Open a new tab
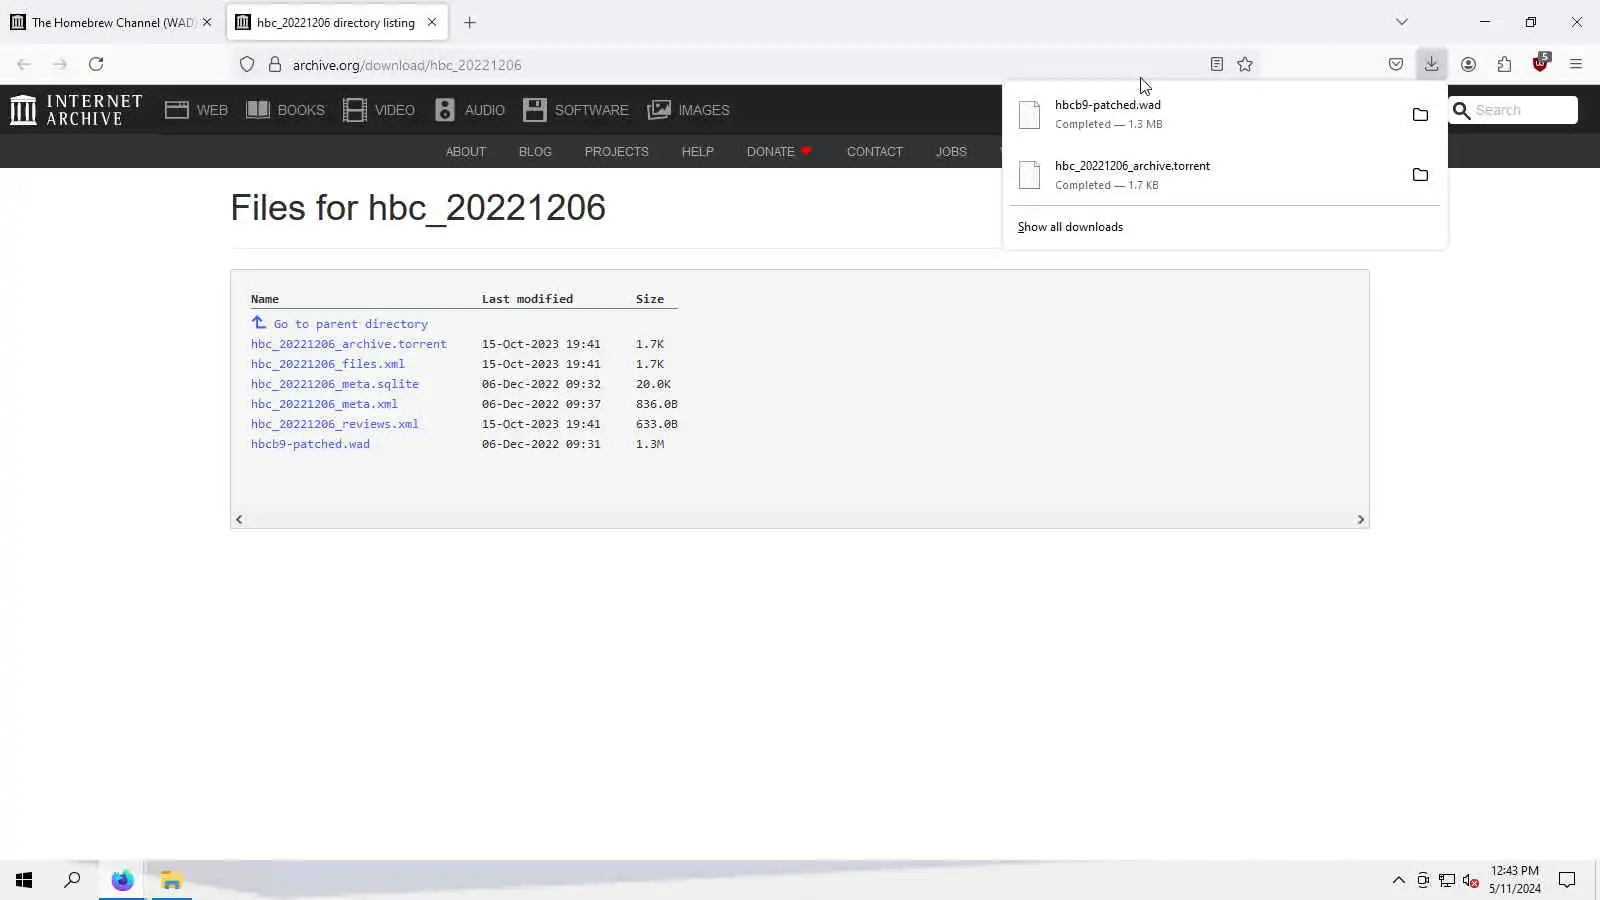The width and height of the screenshot is (1600, 900). point(470,22)
